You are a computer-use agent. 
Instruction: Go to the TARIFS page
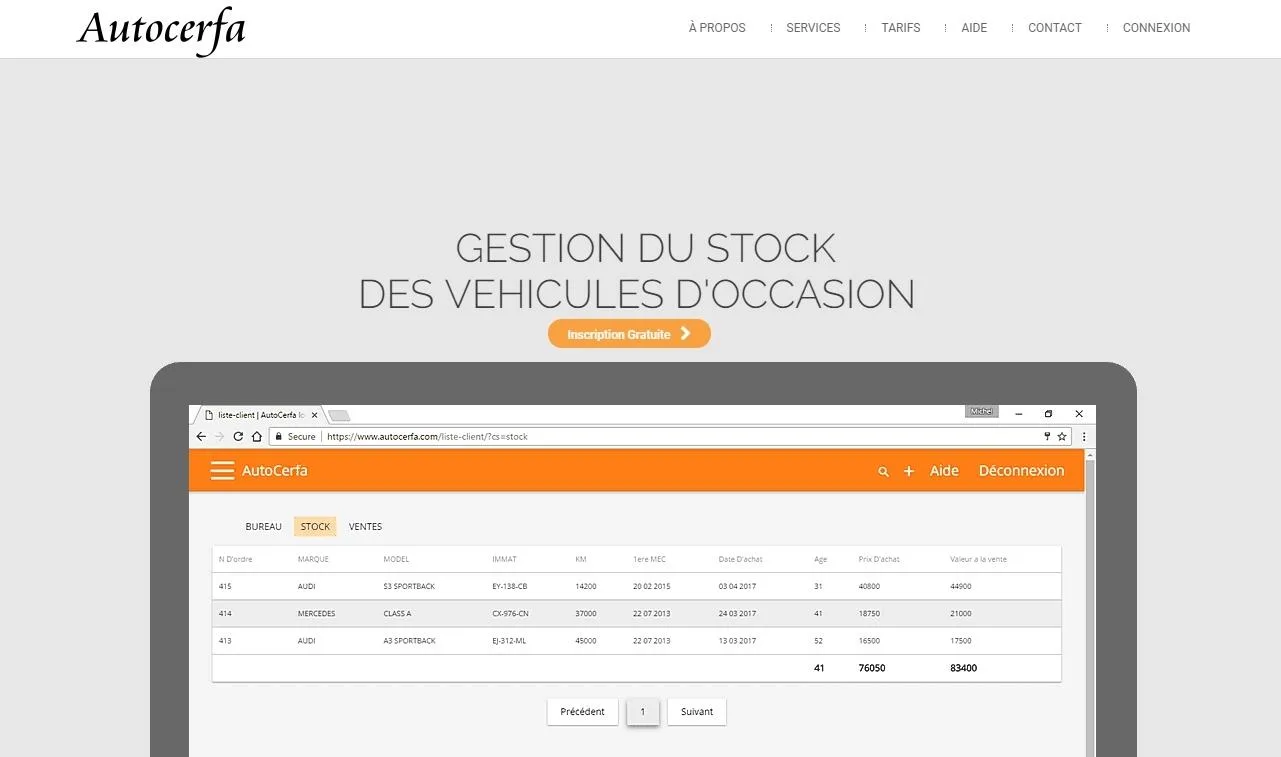(901, 28)
